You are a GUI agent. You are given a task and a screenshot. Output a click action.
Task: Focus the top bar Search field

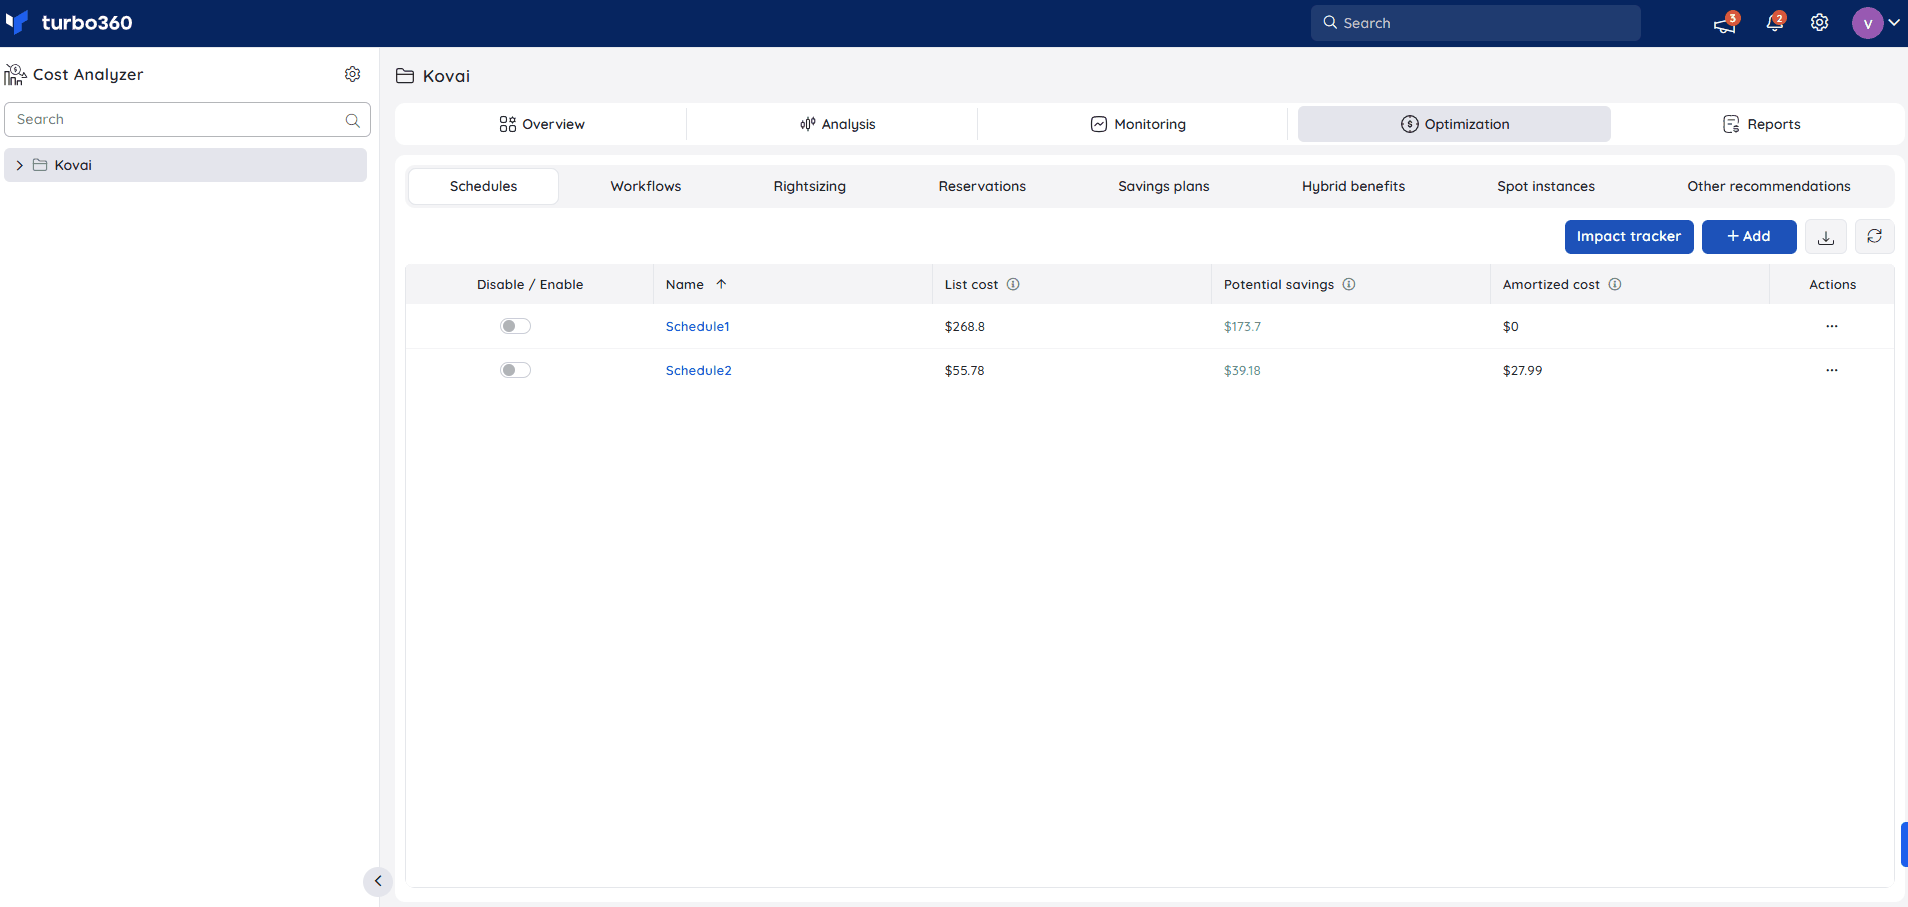click(1475, 23)
